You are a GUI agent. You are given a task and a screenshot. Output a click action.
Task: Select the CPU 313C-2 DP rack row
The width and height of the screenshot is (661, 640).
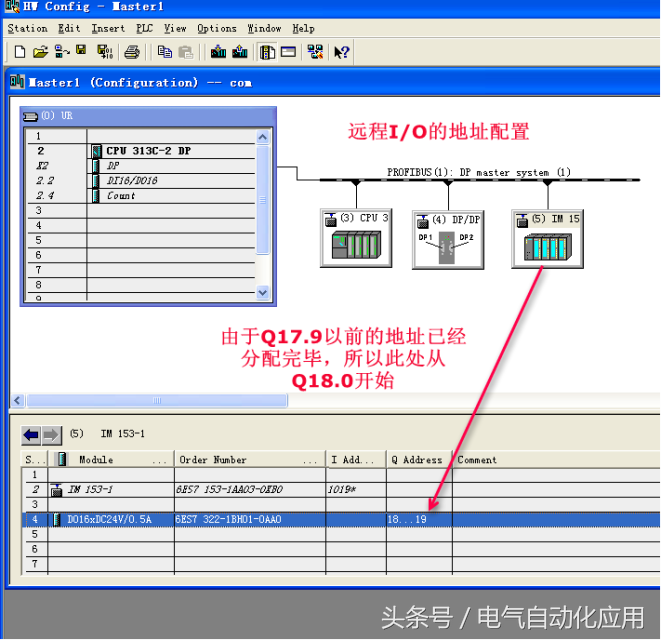pyautogui.click(x=148, y=151)
